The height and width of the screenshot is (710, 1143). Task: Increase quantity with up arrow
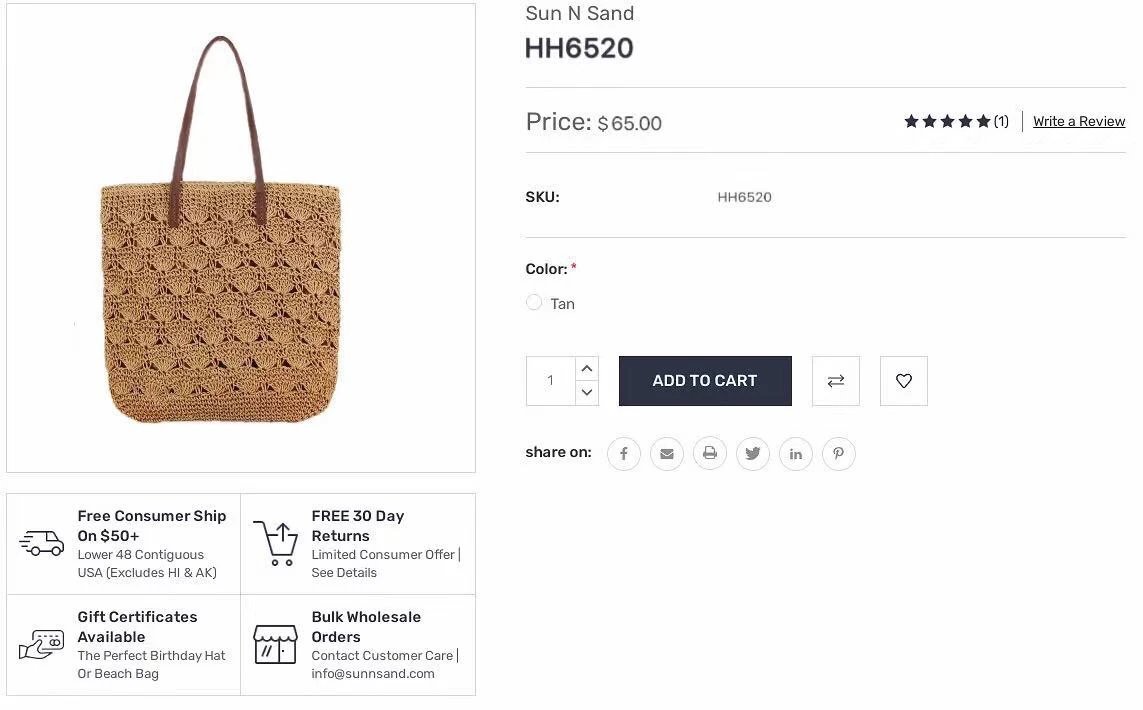(x=587, y=369)
